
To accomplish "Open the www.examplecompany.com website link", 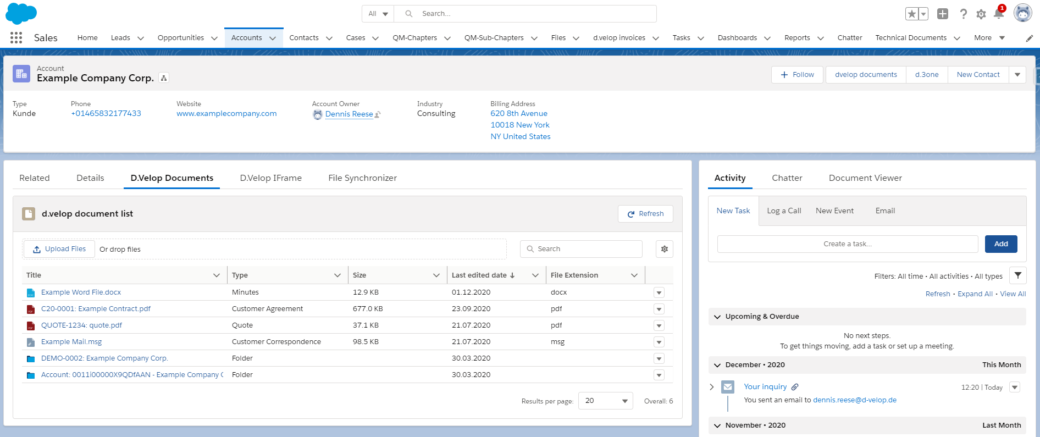I will [226, 113].
